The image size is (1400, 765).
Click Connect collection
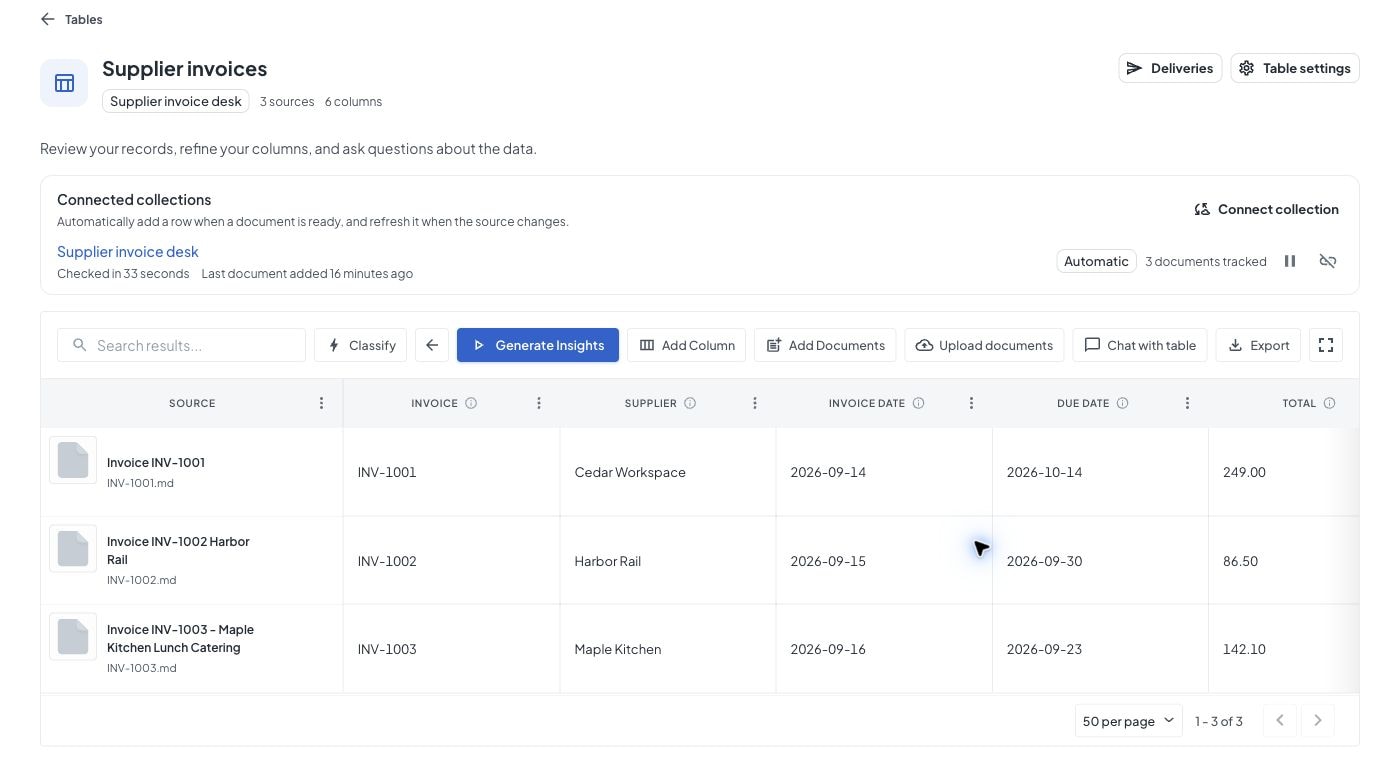[1266, 209]
